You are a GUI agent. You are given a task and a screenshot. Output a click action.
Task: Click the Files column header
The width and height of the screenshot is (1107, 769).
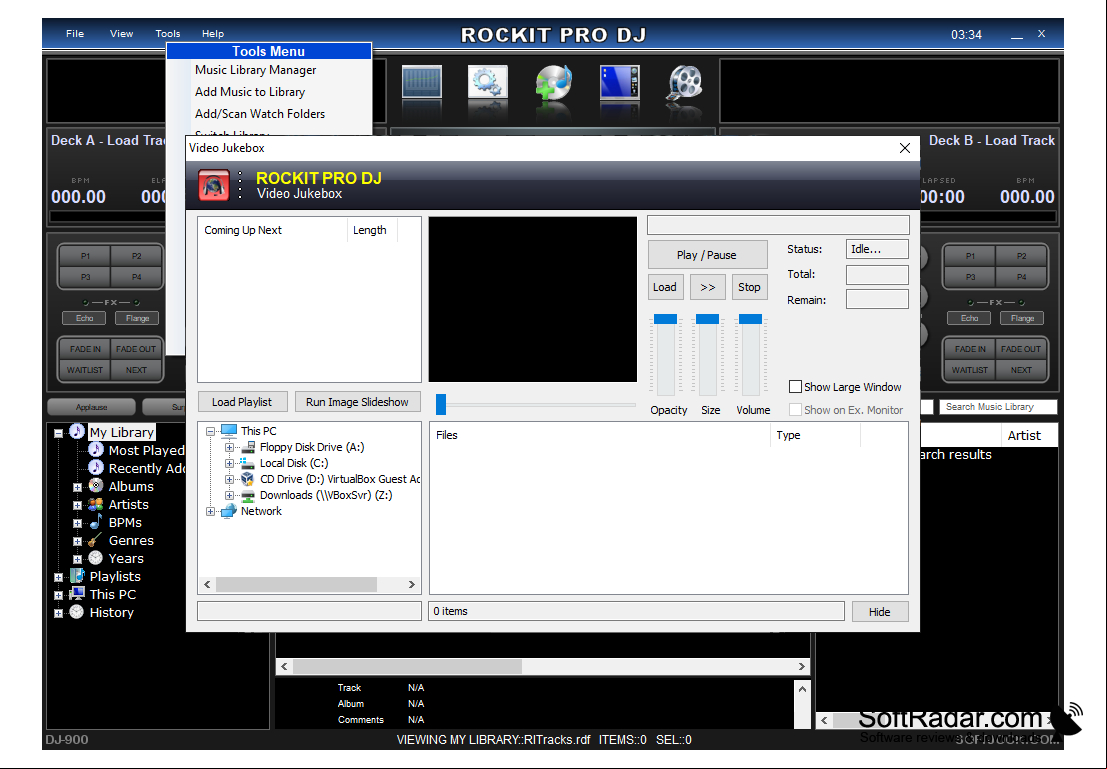599,435
